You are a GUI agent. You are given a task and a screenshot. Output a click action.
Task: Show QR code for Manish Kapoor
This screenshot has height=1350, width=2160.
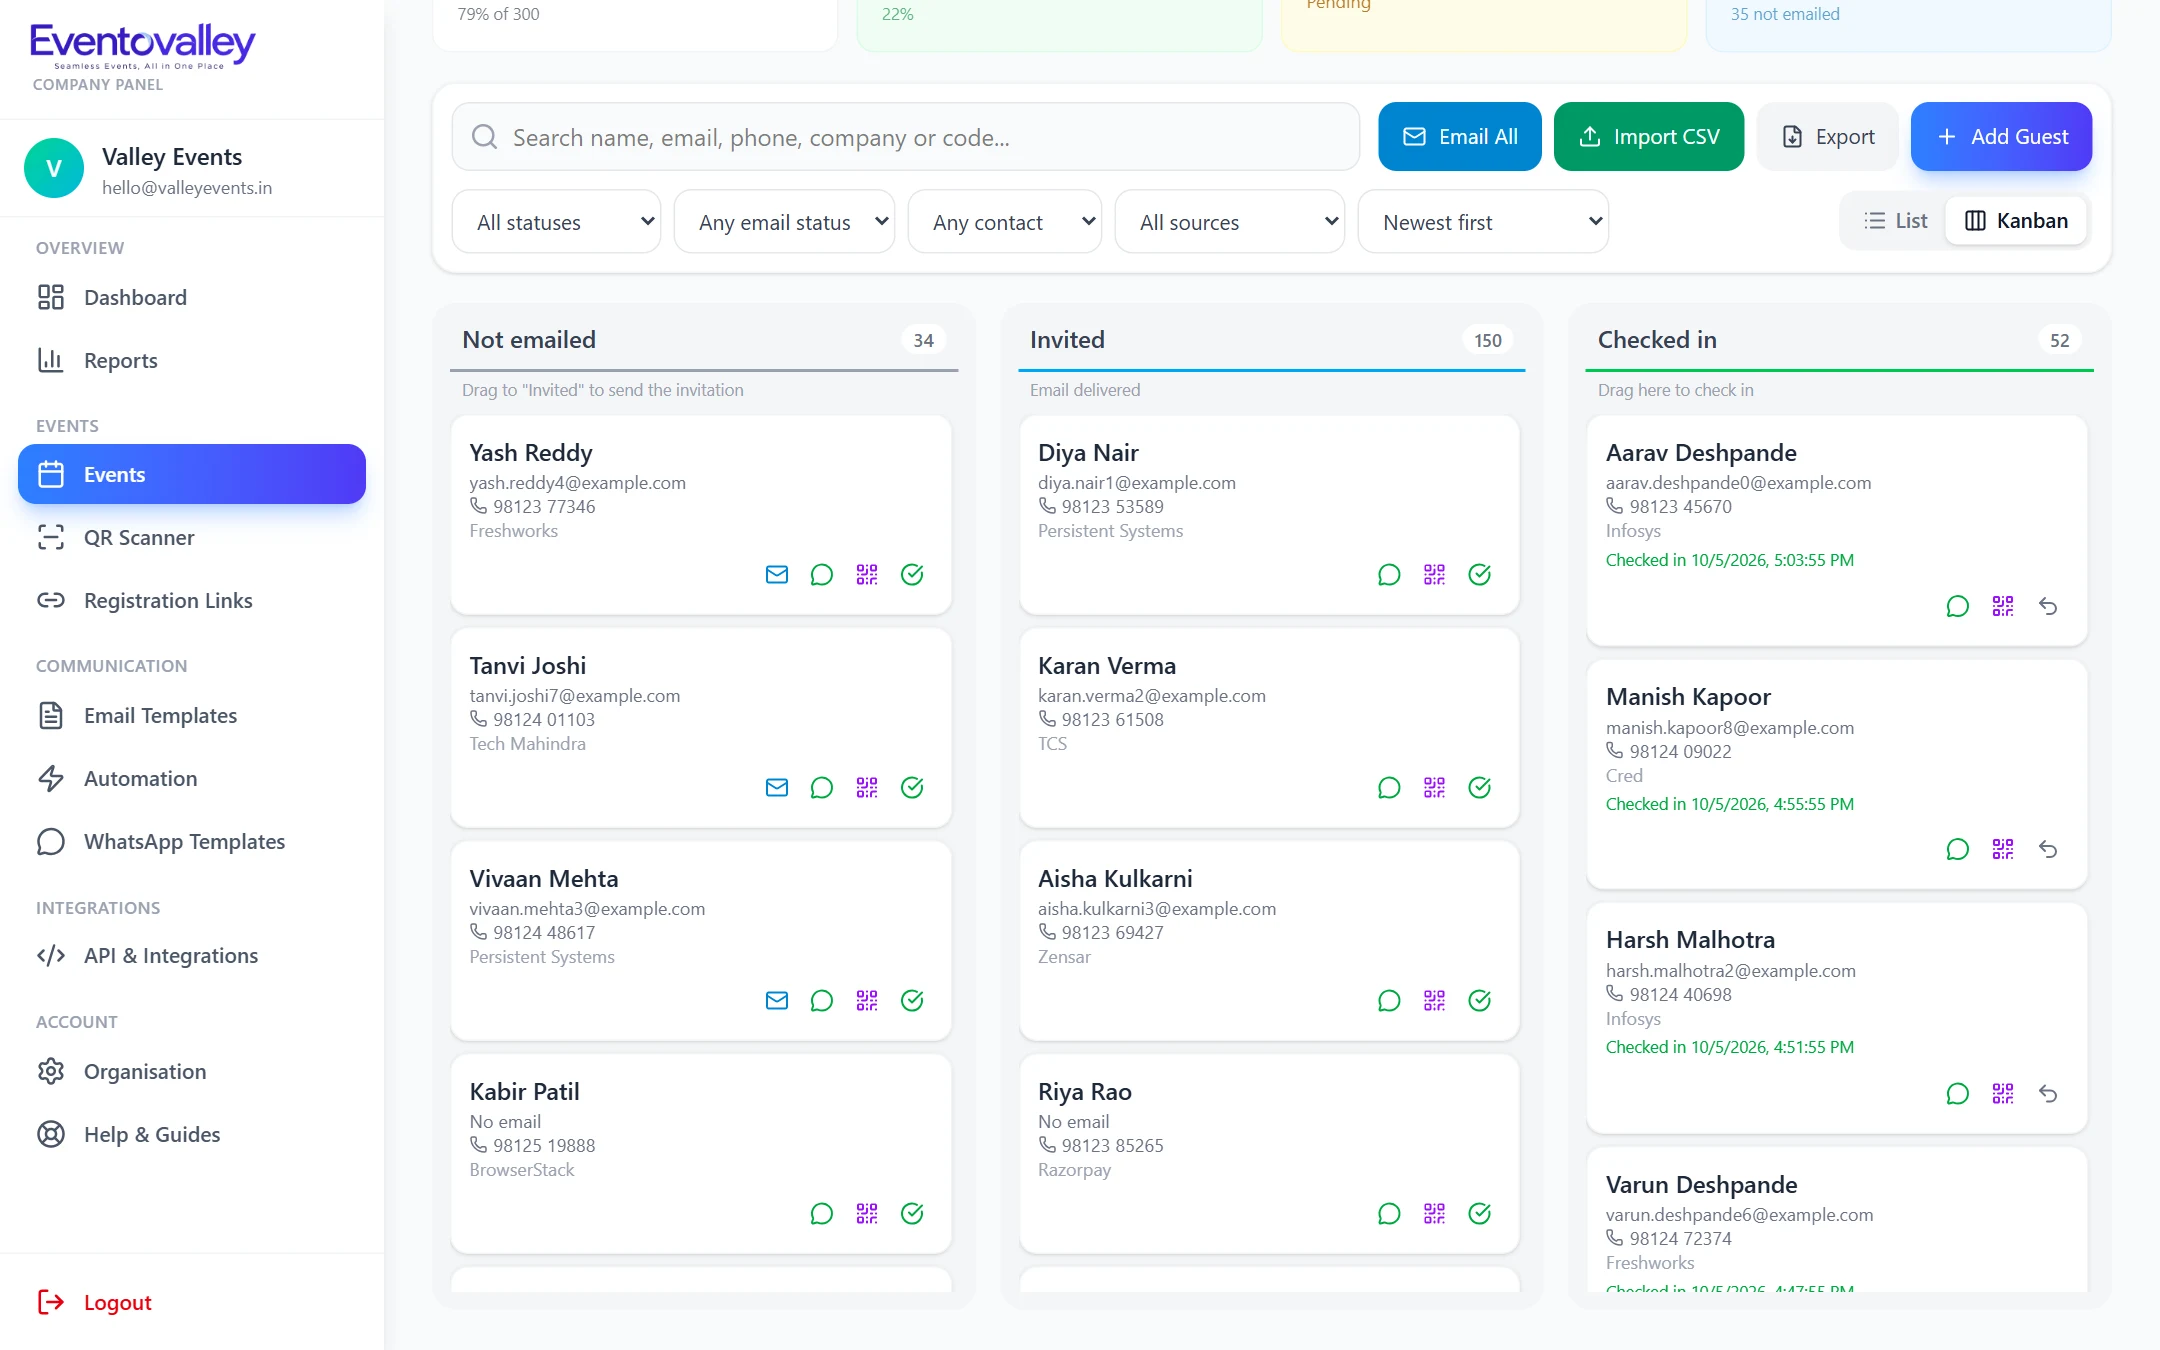pos(2002,849)
